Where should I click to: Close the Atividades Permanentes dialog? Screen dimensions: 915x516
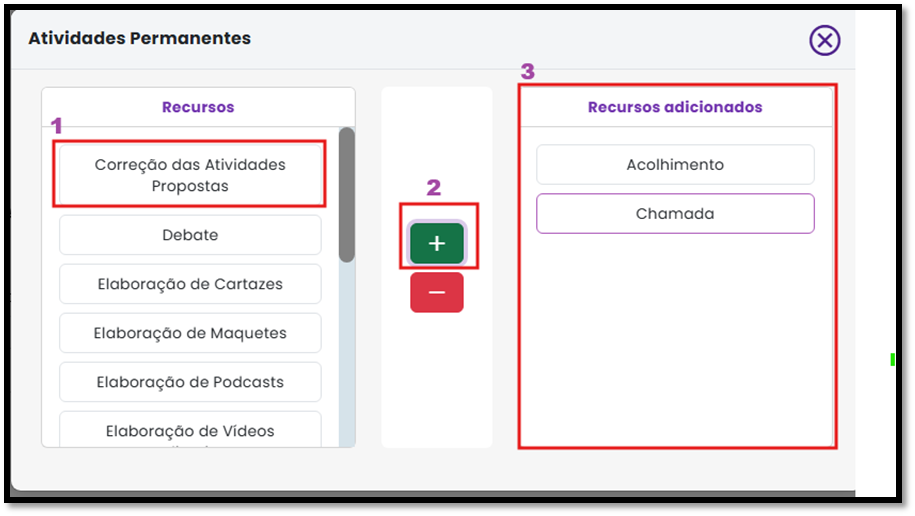(824, 40)
